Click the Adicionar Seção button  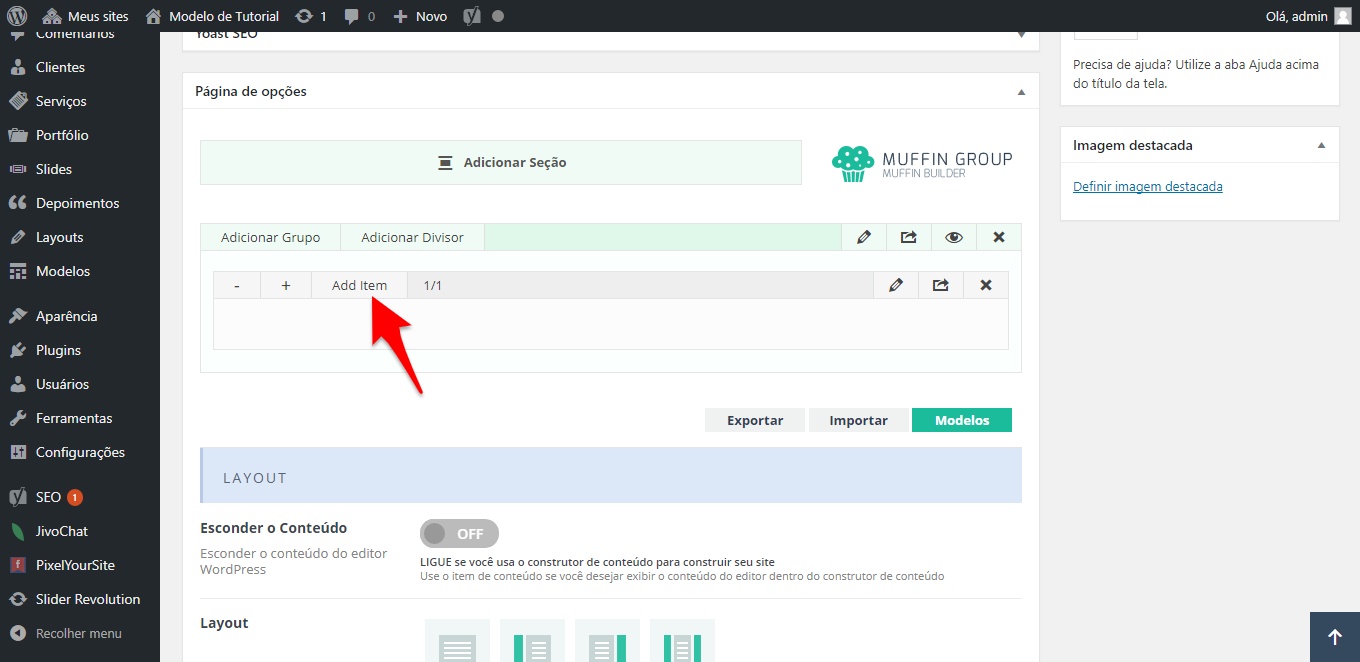point(501,162)
